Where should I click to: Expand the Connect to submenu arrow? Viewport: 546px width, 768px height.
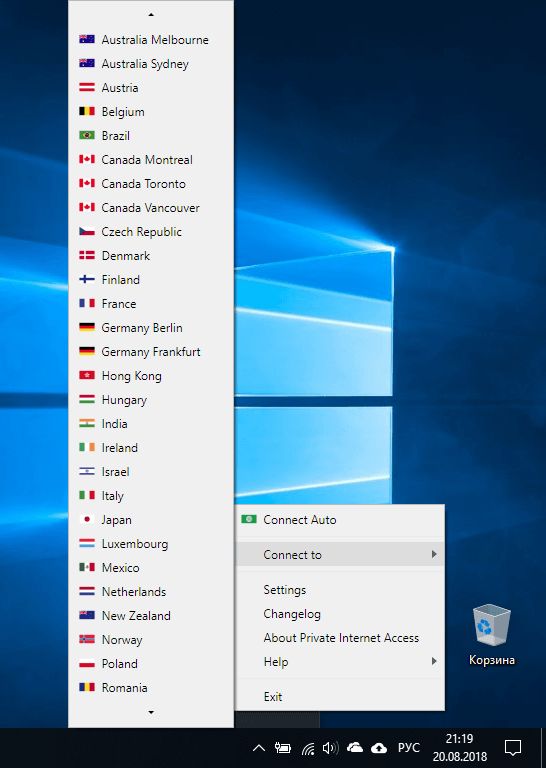434,554
